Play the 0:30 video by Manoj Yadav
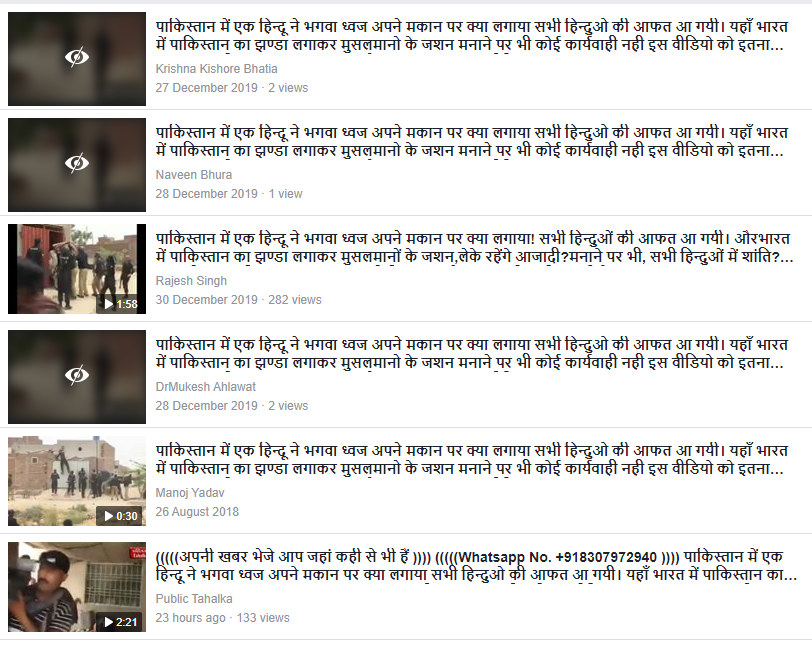 pyautogui.click(x=120, y=516)
